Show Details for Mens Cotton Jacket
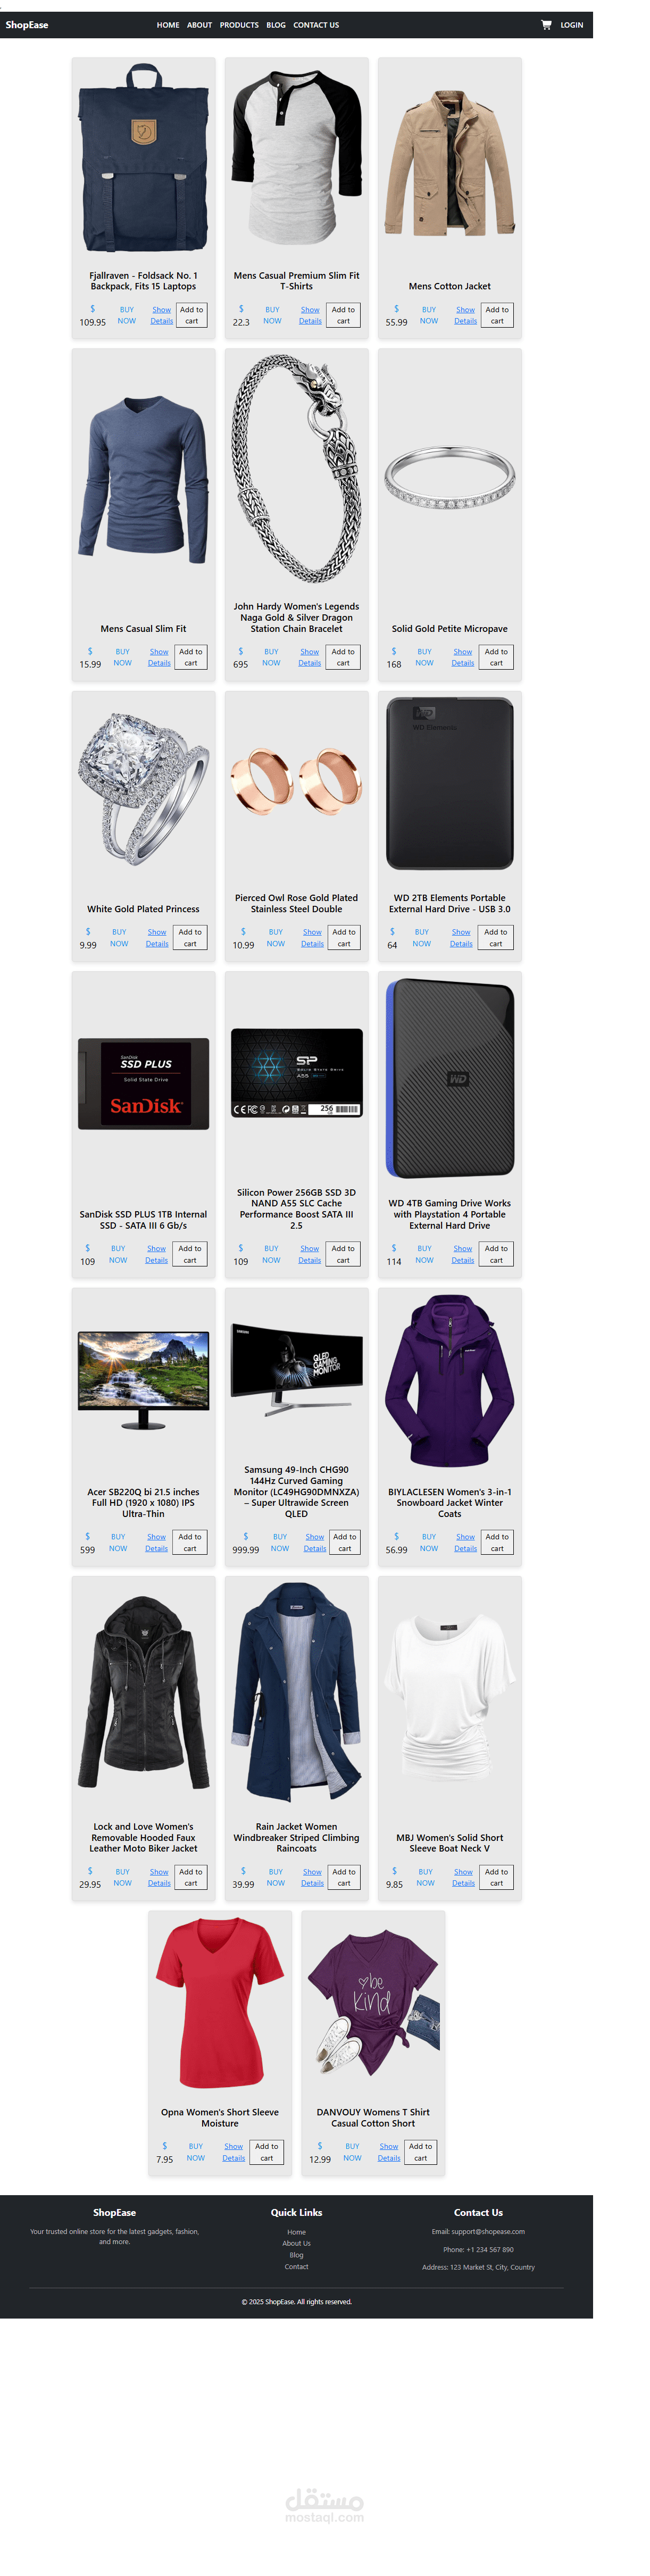Screen dimensions: 650x2576 coord(466,316)
